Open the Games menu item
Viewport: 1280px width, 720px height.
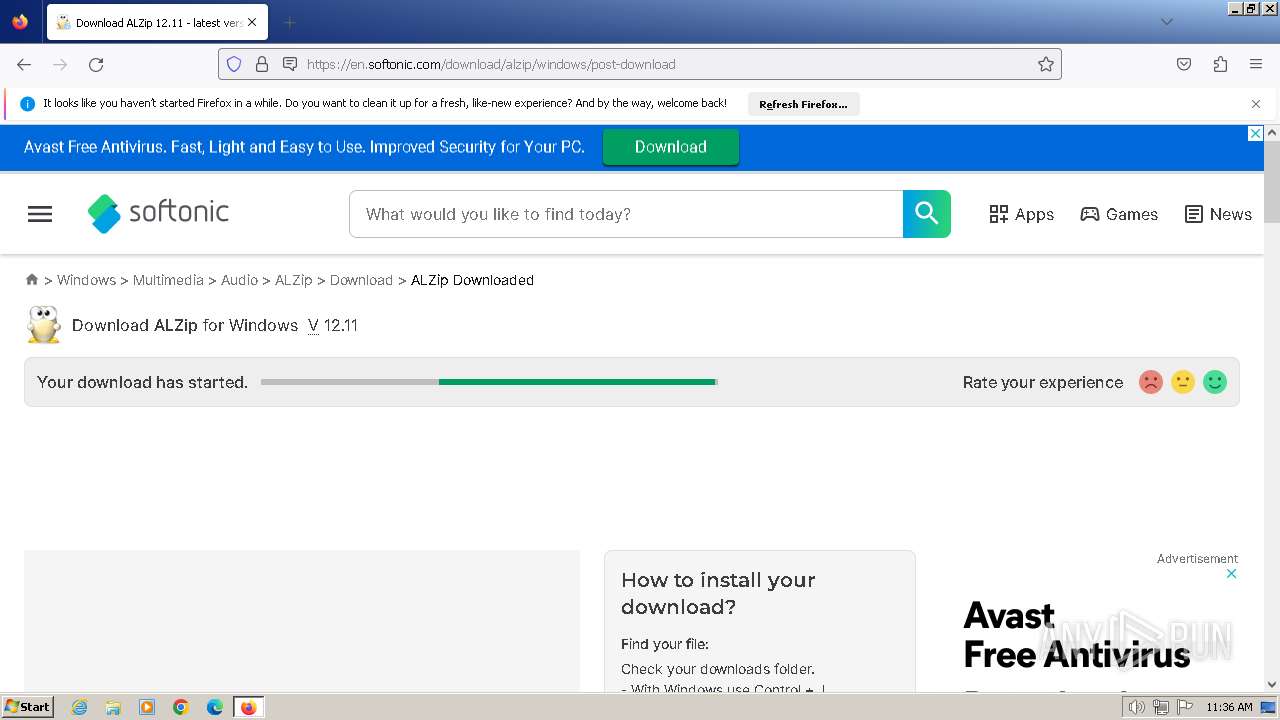click(1119, 214)
